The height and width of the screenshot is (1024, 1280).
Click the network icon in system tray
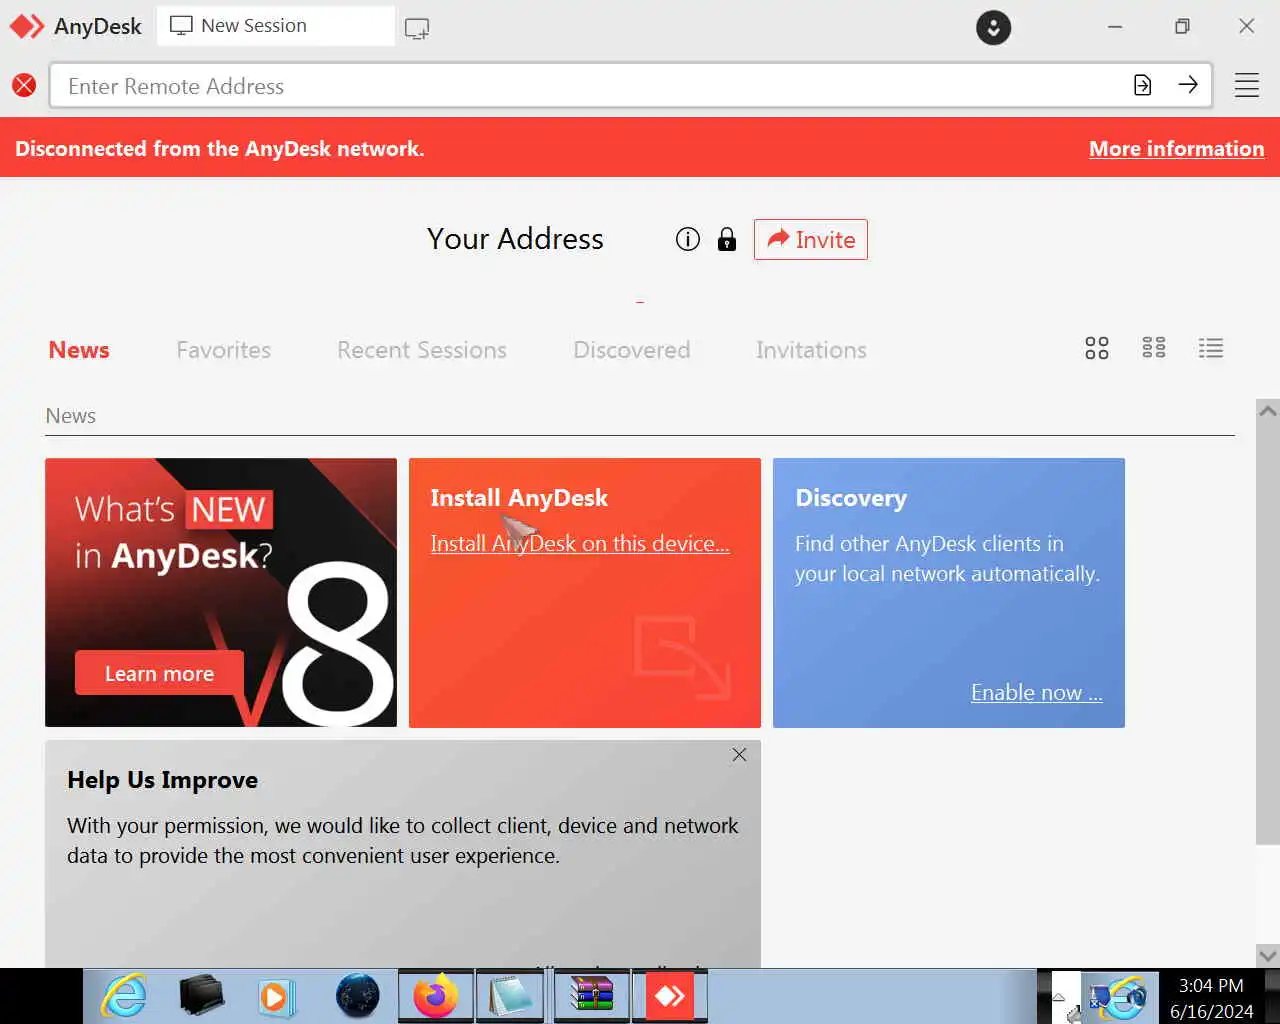tap(1100, 998)
